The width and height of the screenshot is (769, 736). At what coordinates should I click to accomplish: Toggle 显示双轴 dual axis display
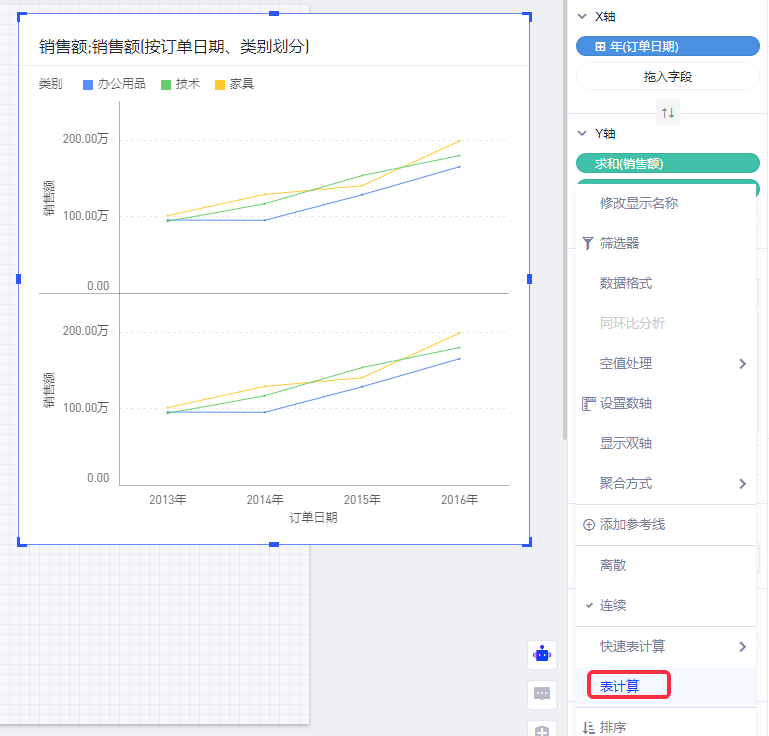(625, 443)
